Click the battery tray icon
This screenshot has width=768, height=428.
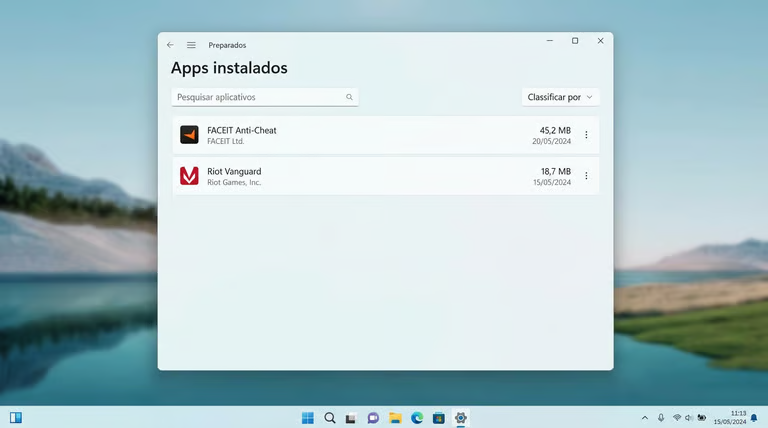click(x=702, y=418)
